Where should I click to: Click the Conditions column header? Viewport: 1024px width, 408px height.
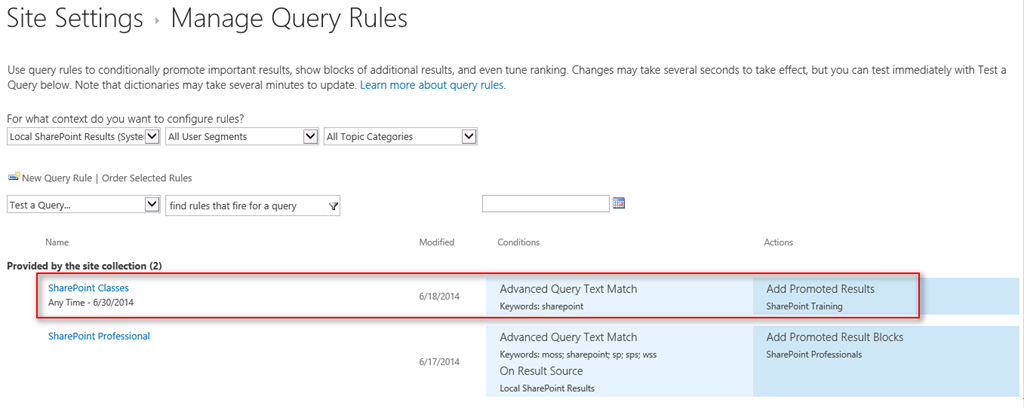(518, 242)
